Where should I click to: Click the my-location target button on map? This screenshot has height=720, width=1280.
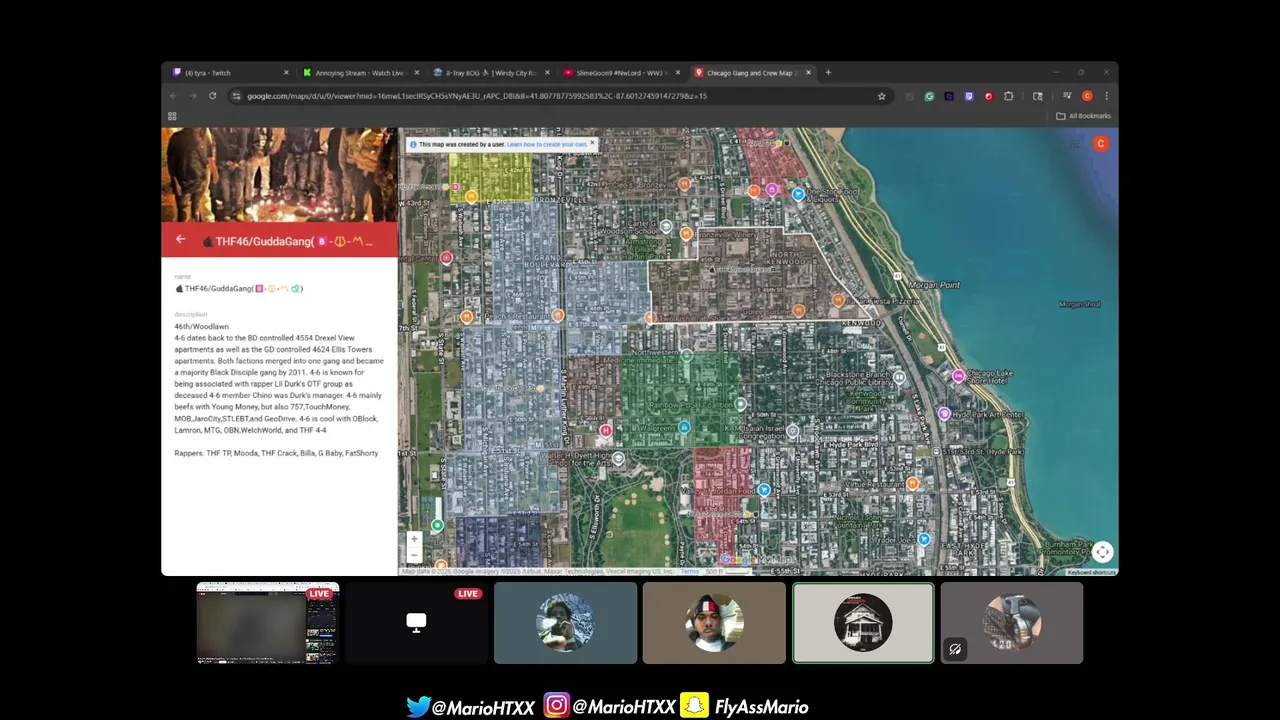1102,552
